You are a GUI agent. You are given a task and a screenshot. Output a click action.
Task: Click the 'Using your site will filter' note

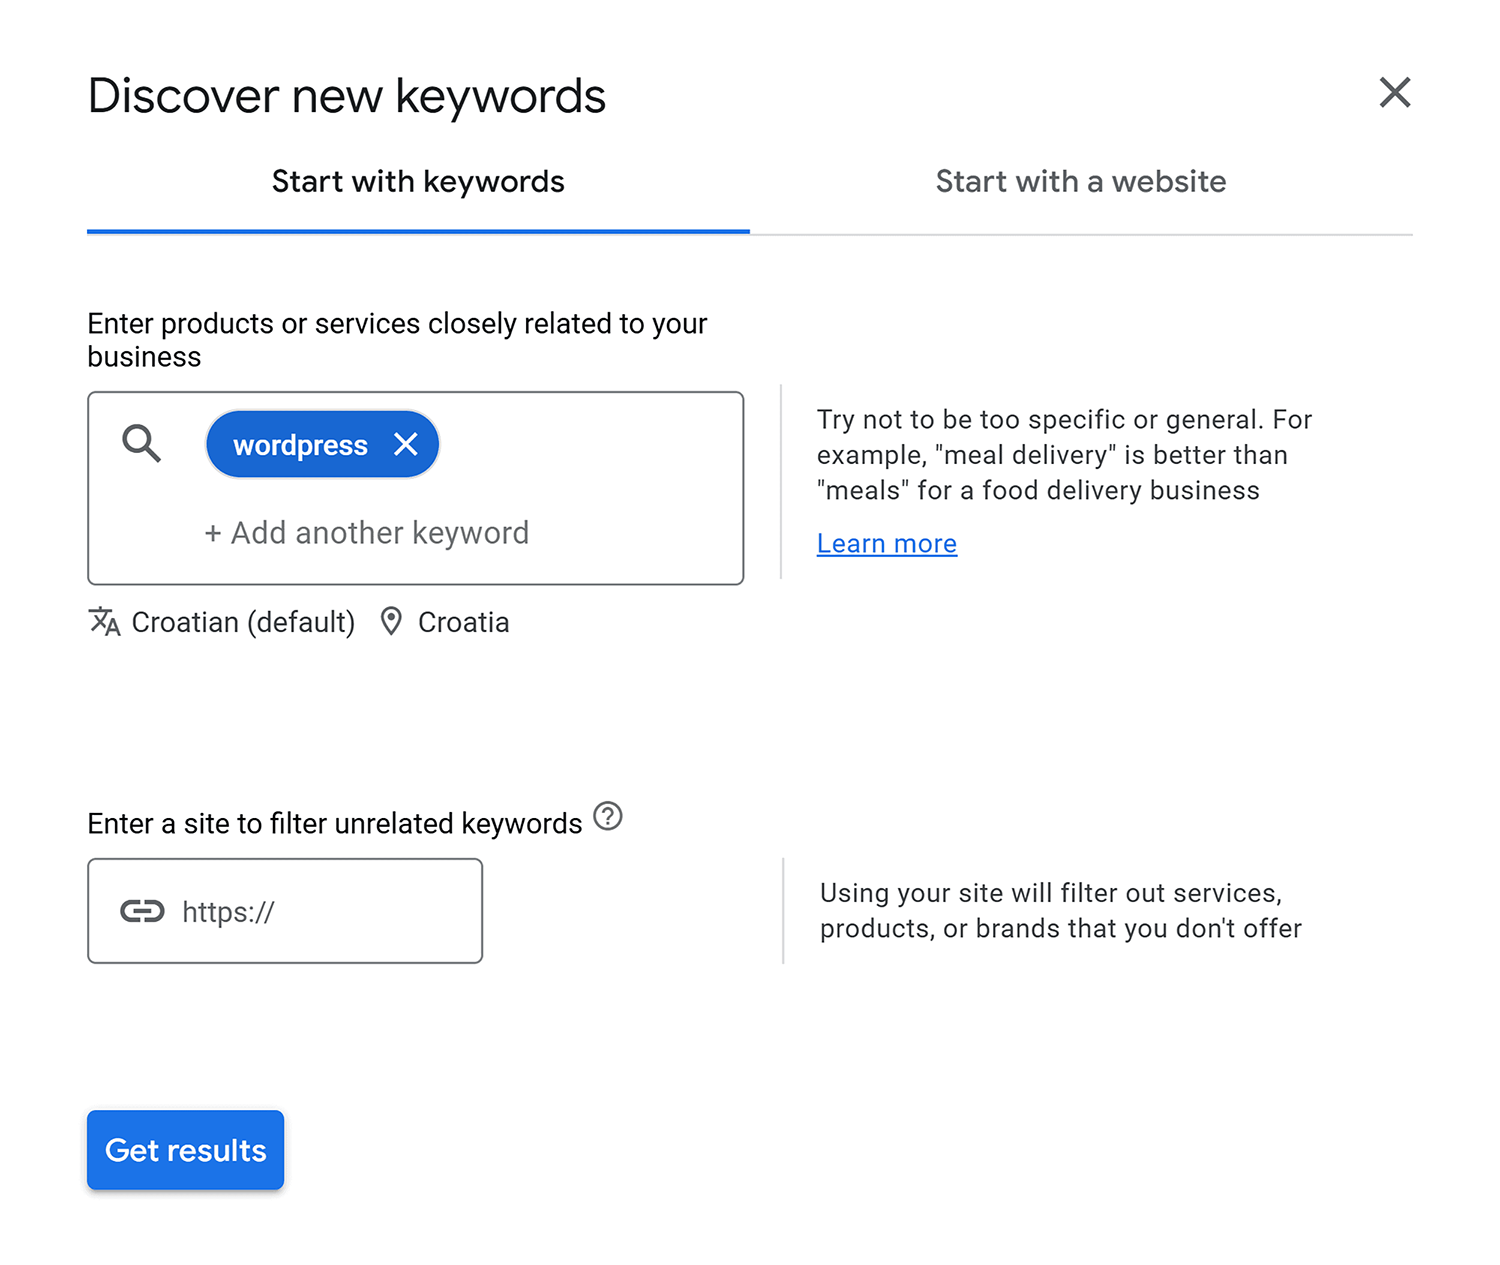tap(1060, 911)
